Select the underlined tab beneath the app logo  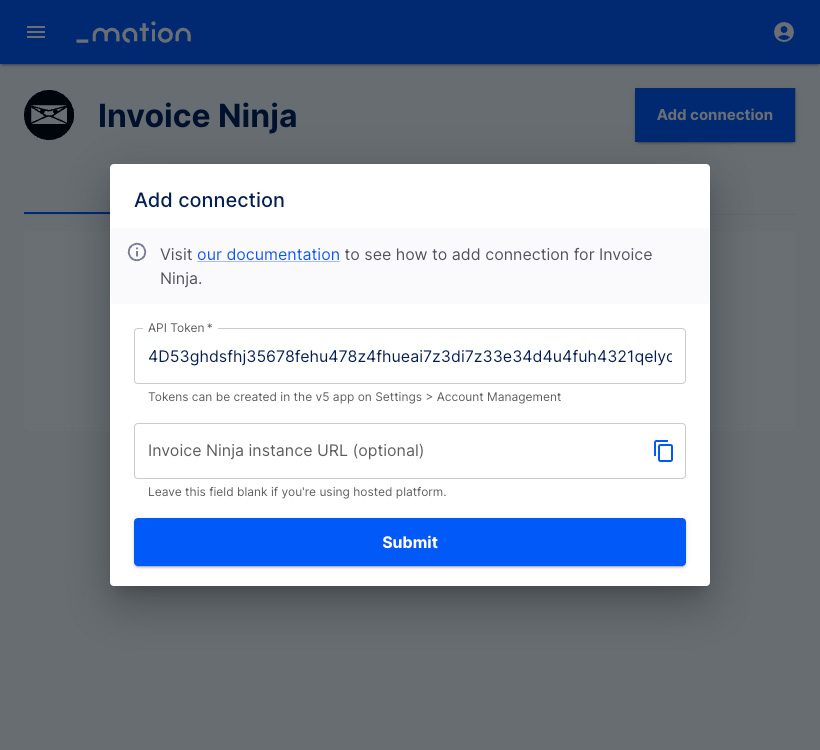[x=66, y=200]
